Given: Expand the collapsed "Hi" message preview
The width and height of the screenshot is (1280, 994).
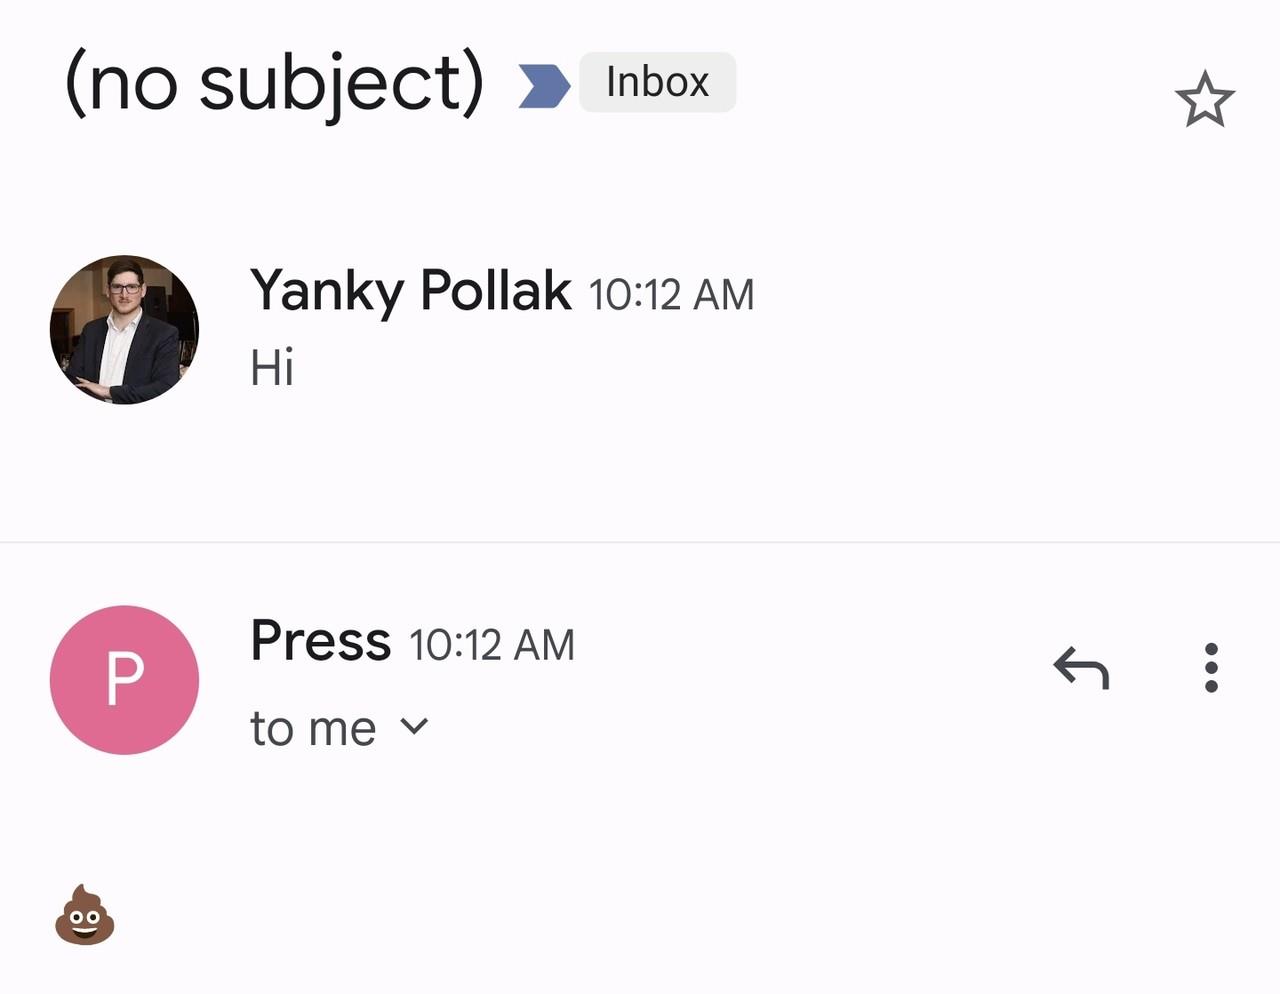Looking at the screenshot, I should coord(272,368).
